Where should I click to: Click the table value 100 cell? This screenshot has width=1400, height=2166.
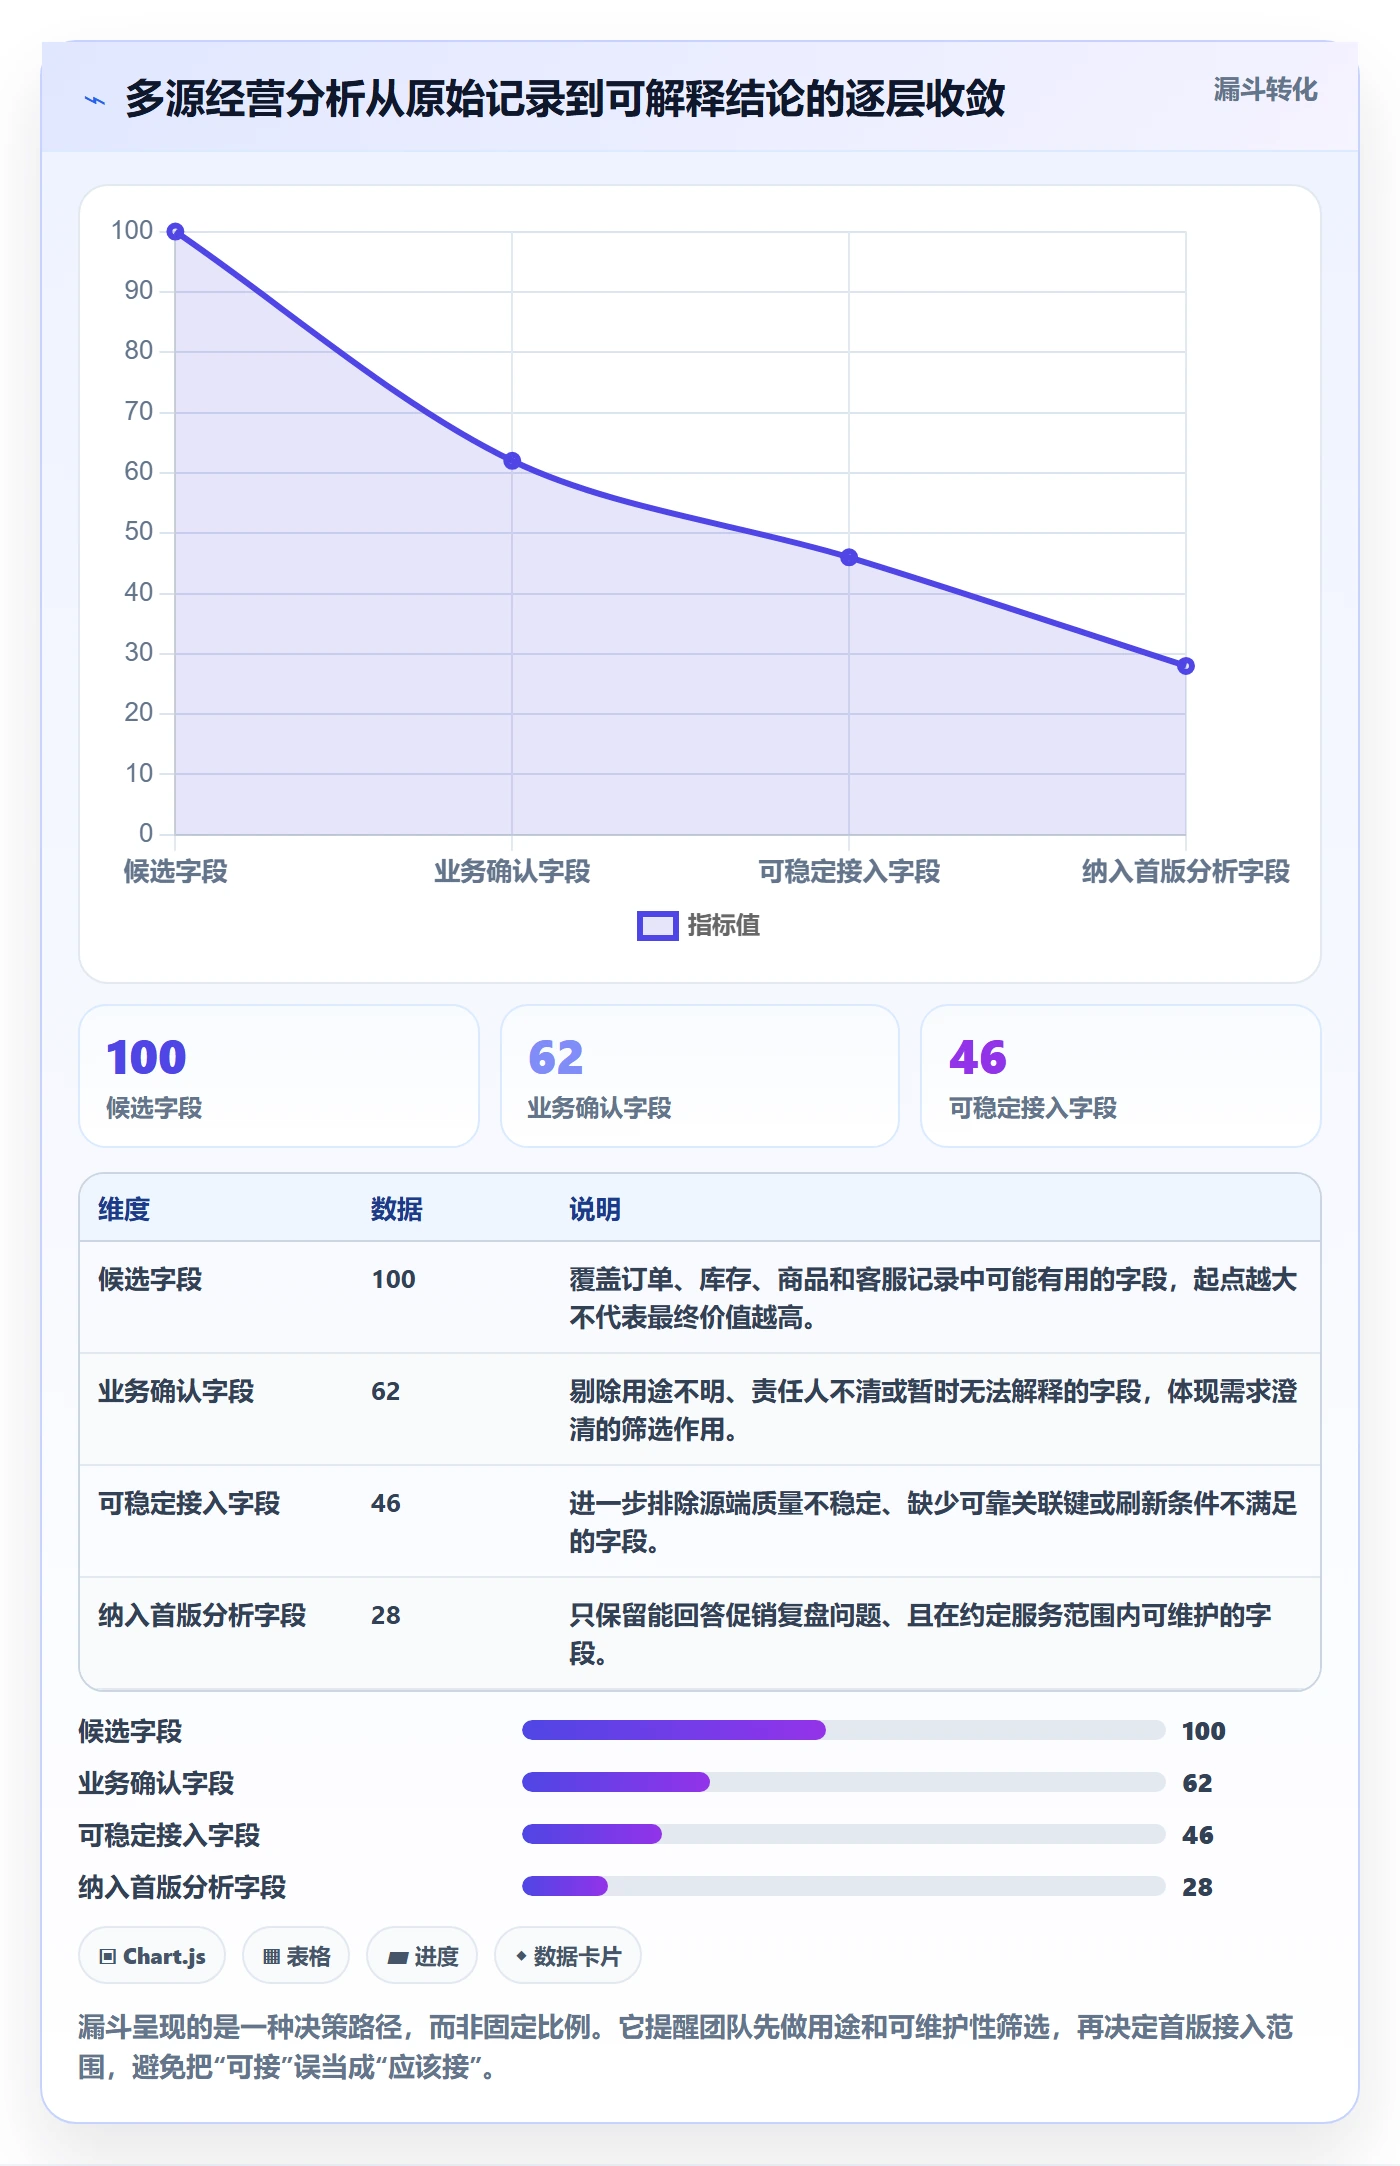394,1279
